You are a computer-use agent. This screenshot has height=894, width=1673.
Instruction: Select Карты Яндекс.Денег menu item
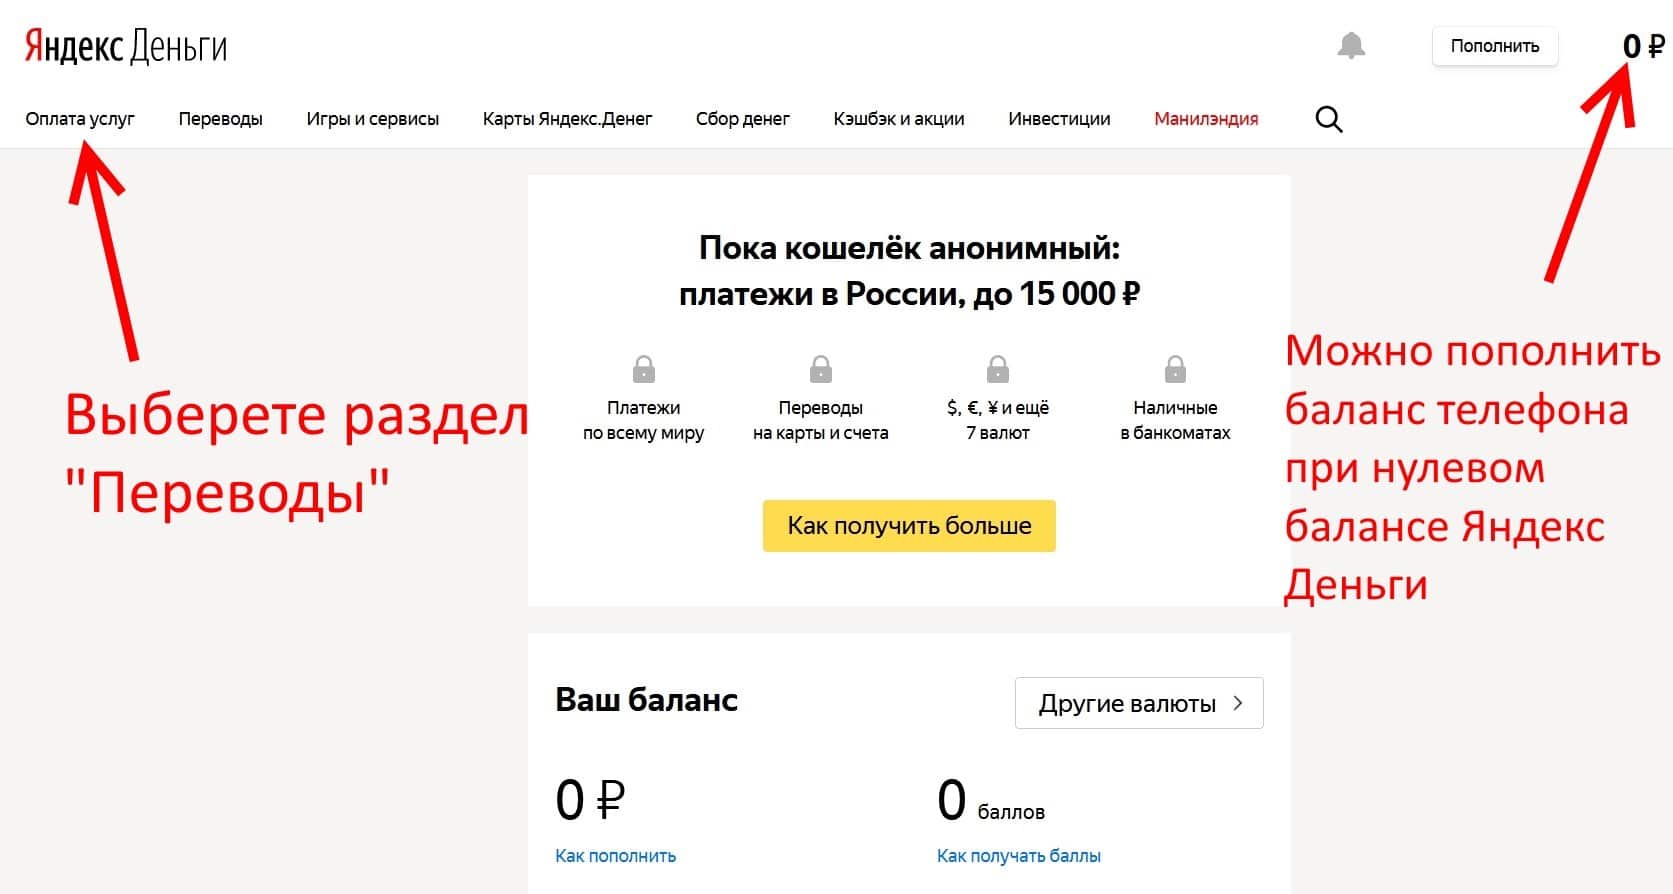click(x=567, y=119)
